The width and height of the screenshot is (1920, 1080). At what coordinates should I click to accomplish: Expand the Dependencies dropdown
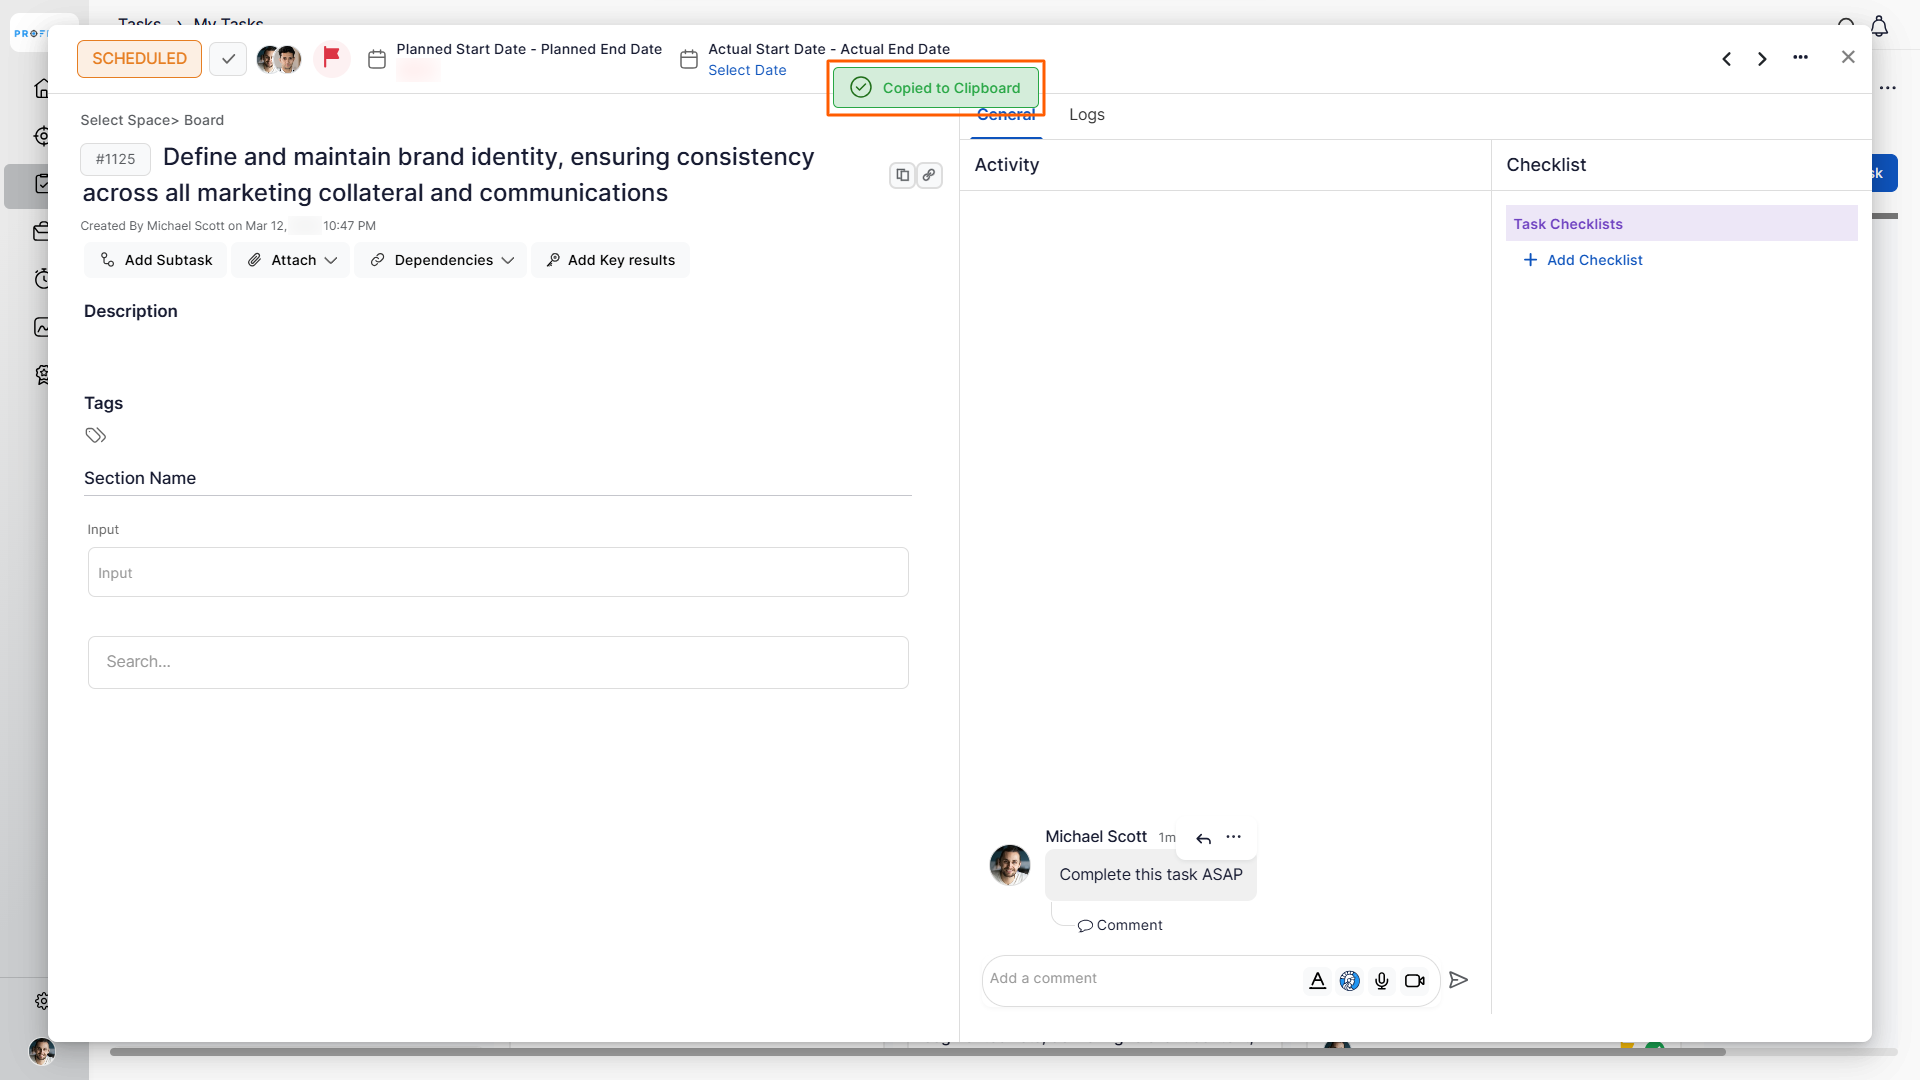[x=441, y=260]
